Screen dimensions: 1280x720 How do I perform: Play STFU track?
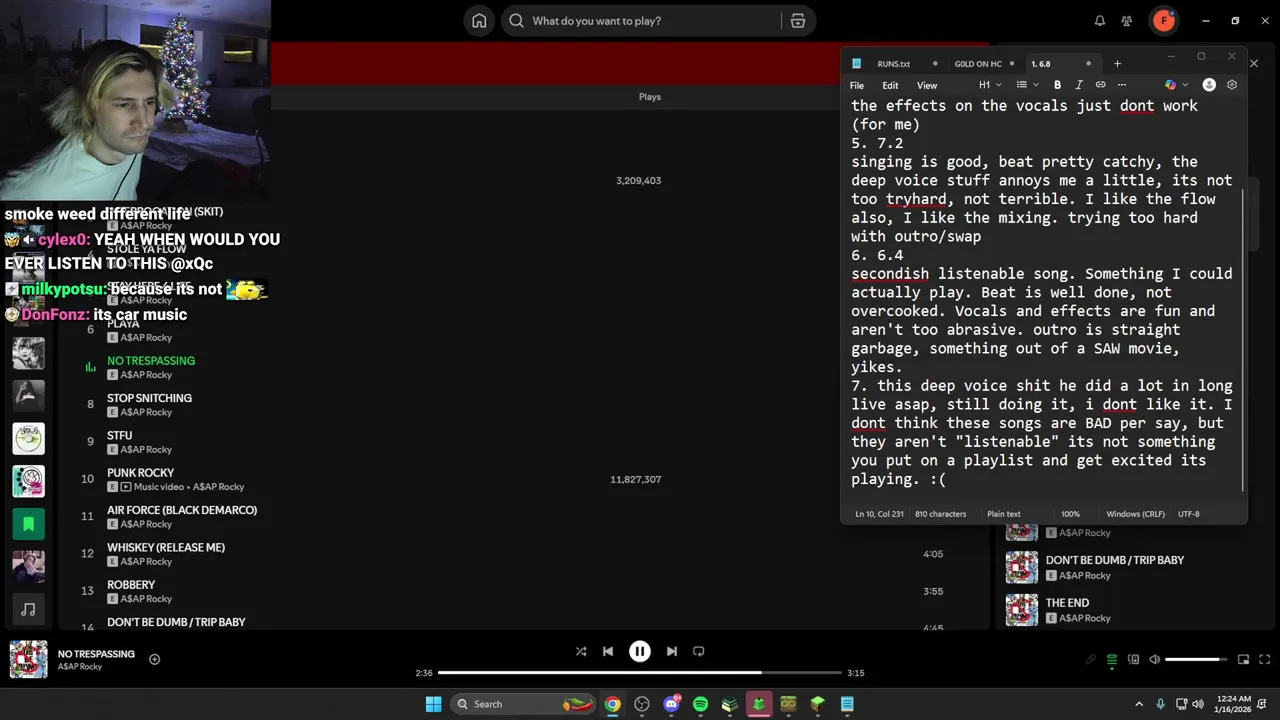[x=119, y=436]
